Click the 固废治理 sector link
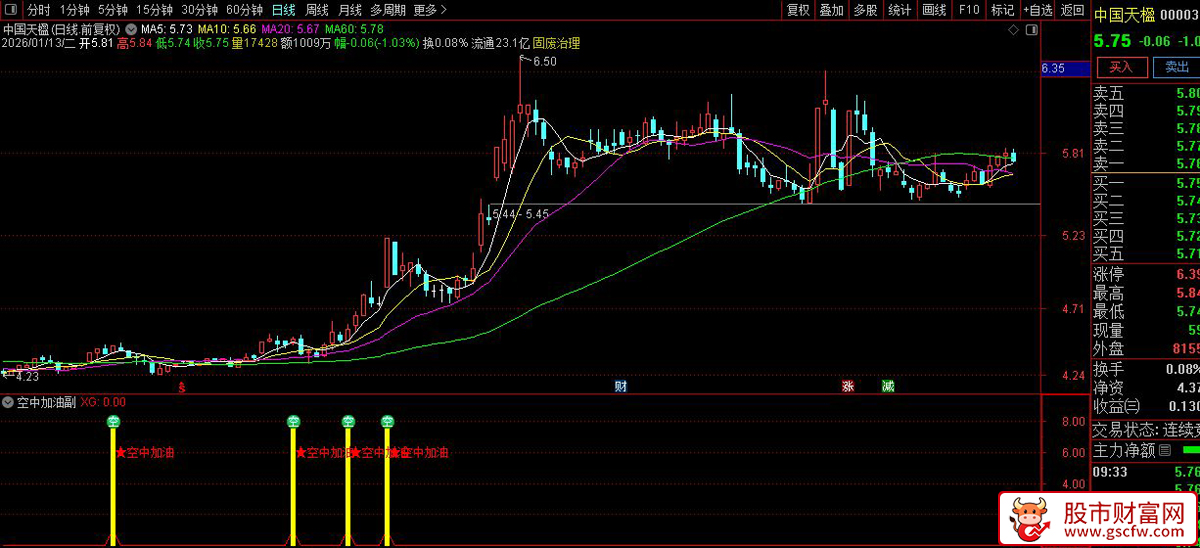The height and width of the screenshot is (548, 1200). [x=558, y=43]
